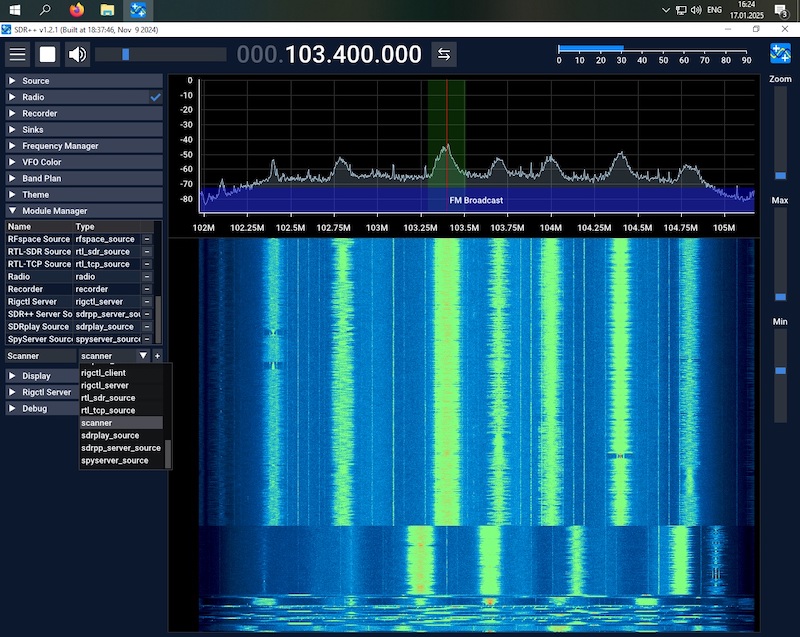The width and height of the screenshot is (800, 637).
Task: Remove the Rigctl Server module
Action: 147,301
